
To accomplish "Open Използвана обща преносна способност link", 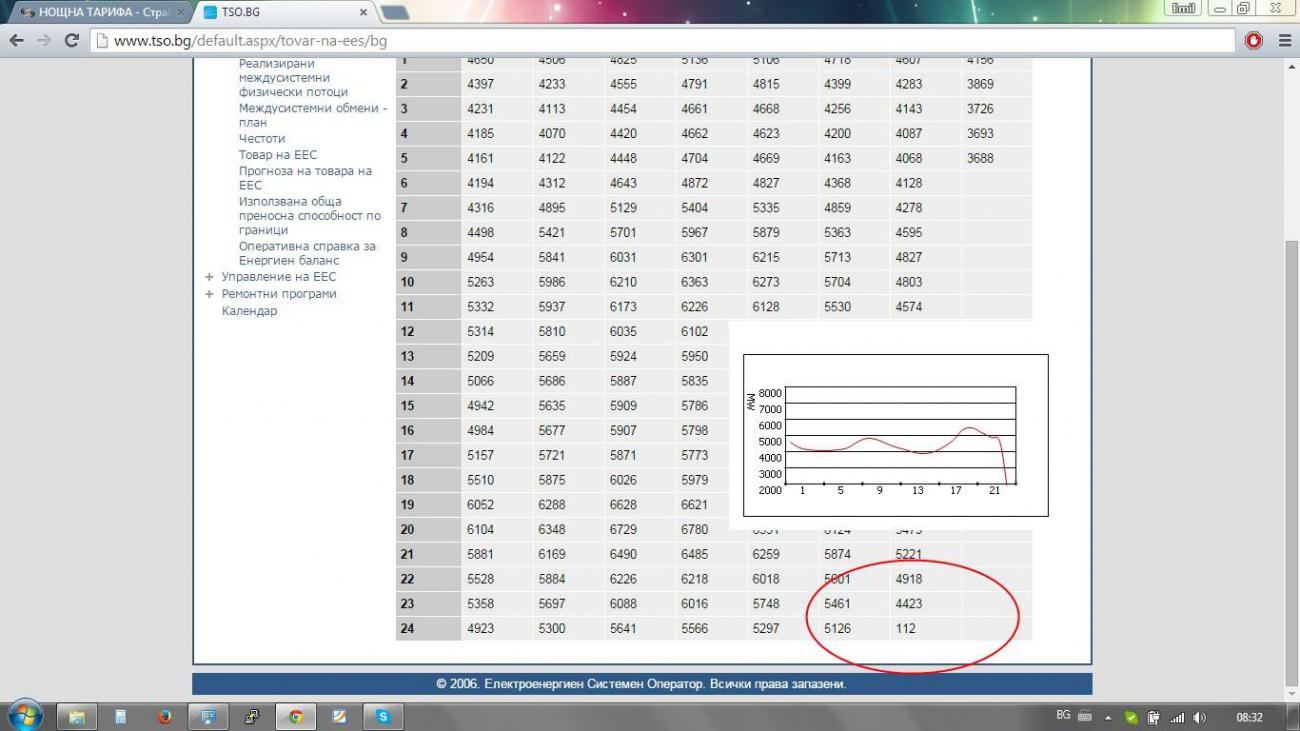I will click(310, 216).
